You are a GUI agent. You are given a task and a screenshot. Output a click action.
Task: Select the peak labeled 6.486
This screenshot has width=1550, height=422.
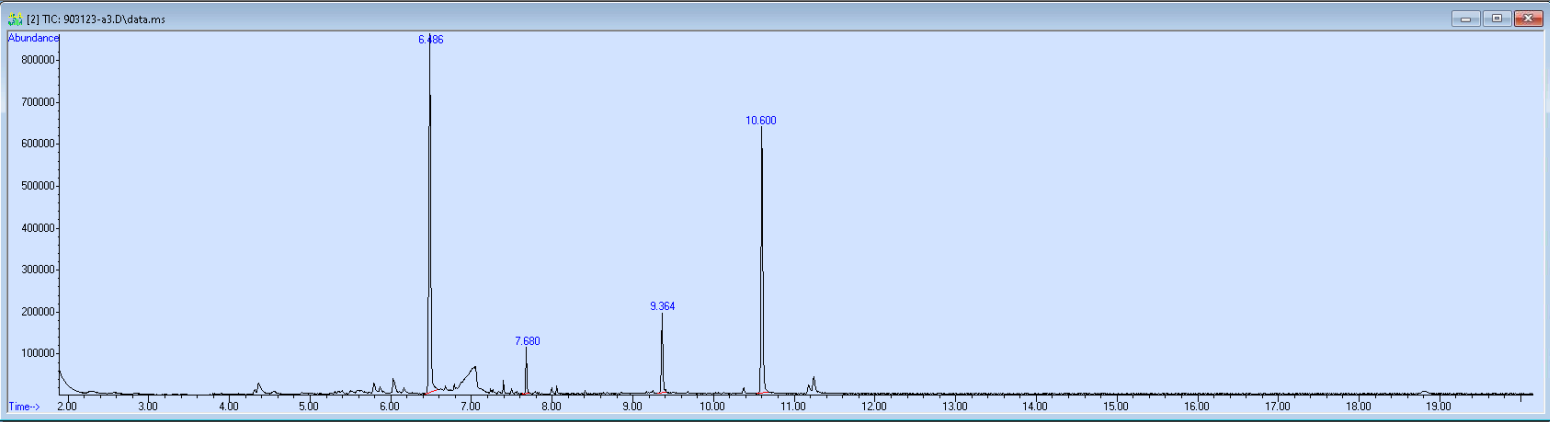[430, 39]
